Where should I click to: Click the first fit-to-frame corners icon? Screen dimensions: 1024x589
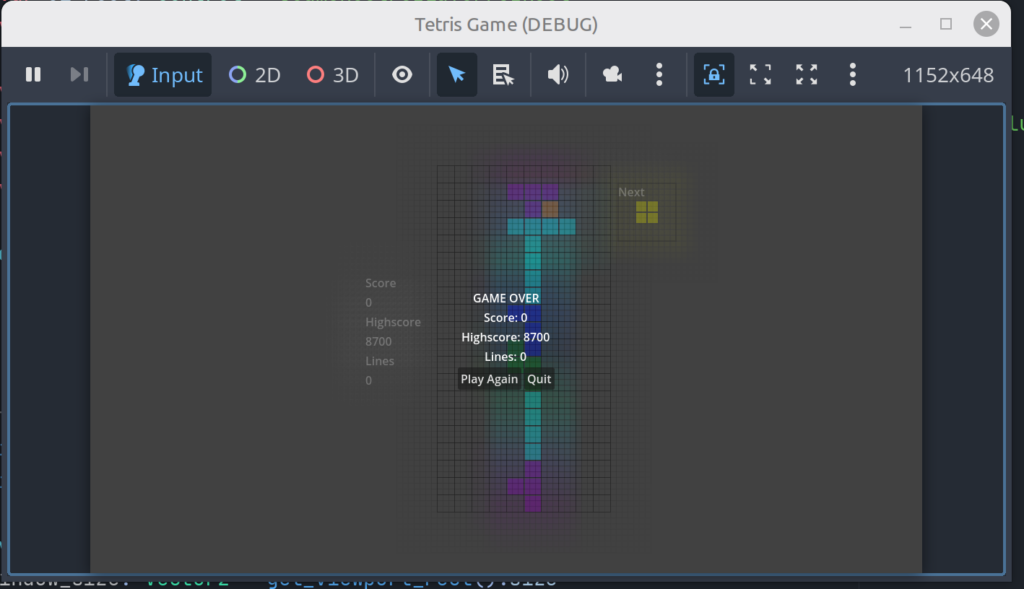(760, 75)
